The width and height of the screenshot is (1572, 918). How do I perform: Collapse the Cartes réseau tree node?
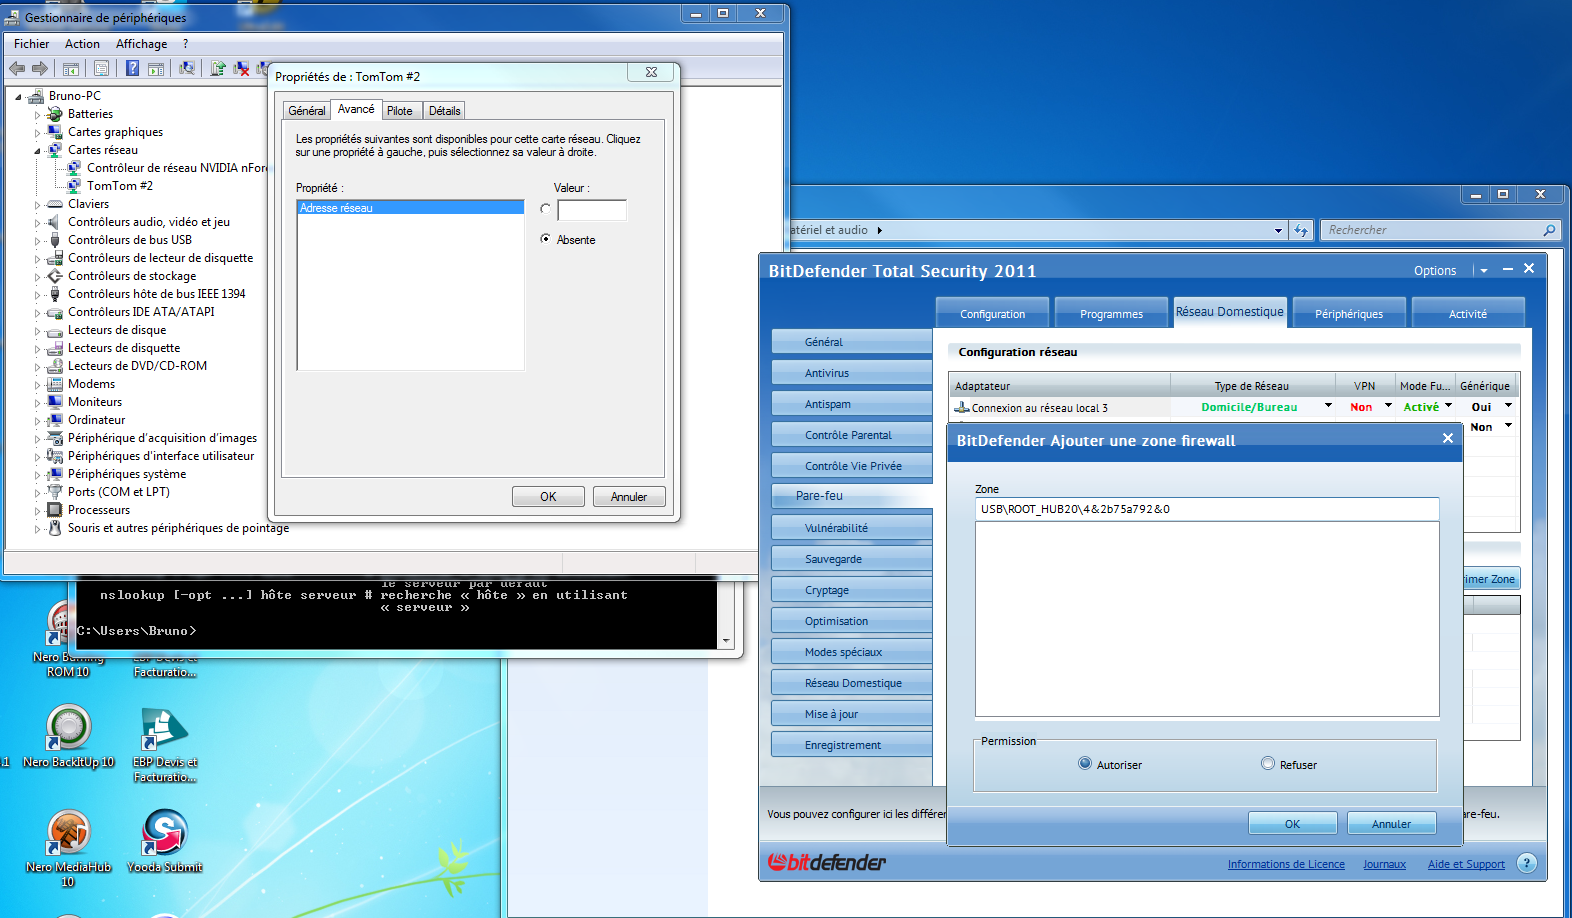[38, 151]
